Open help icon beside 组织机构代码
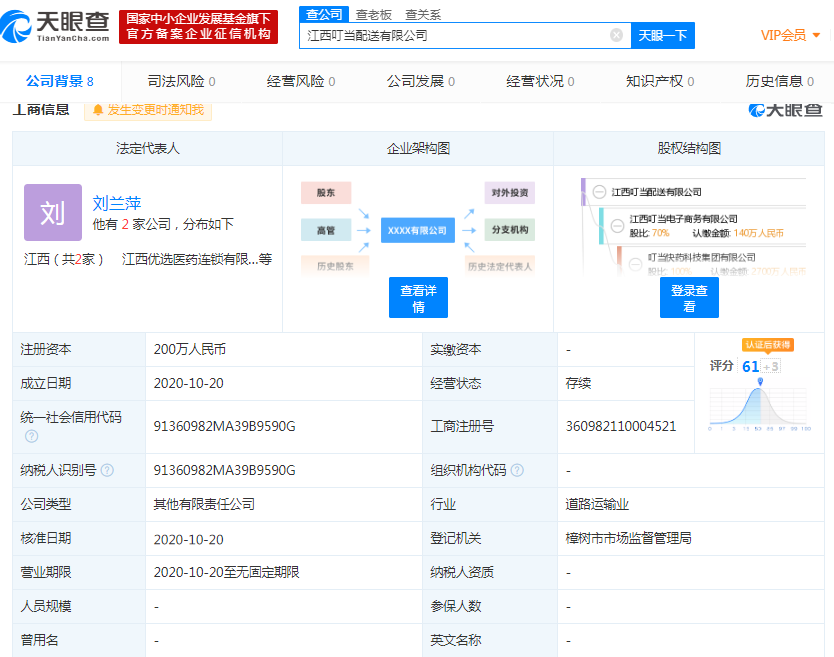Viewport: 834px width, 657px height. (x=517, y=470)
